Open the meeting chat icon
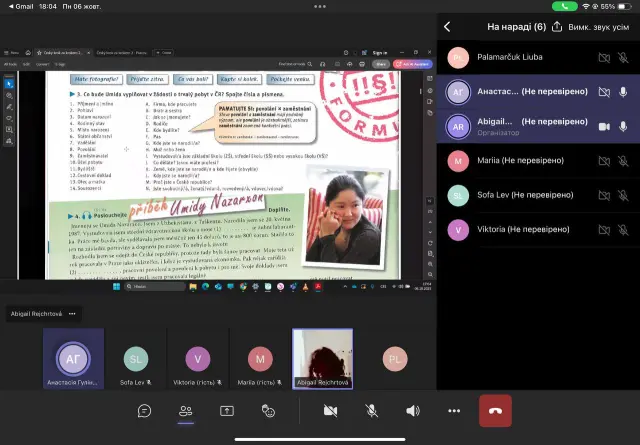Screen dimensions: 640x445 (144, 410)
